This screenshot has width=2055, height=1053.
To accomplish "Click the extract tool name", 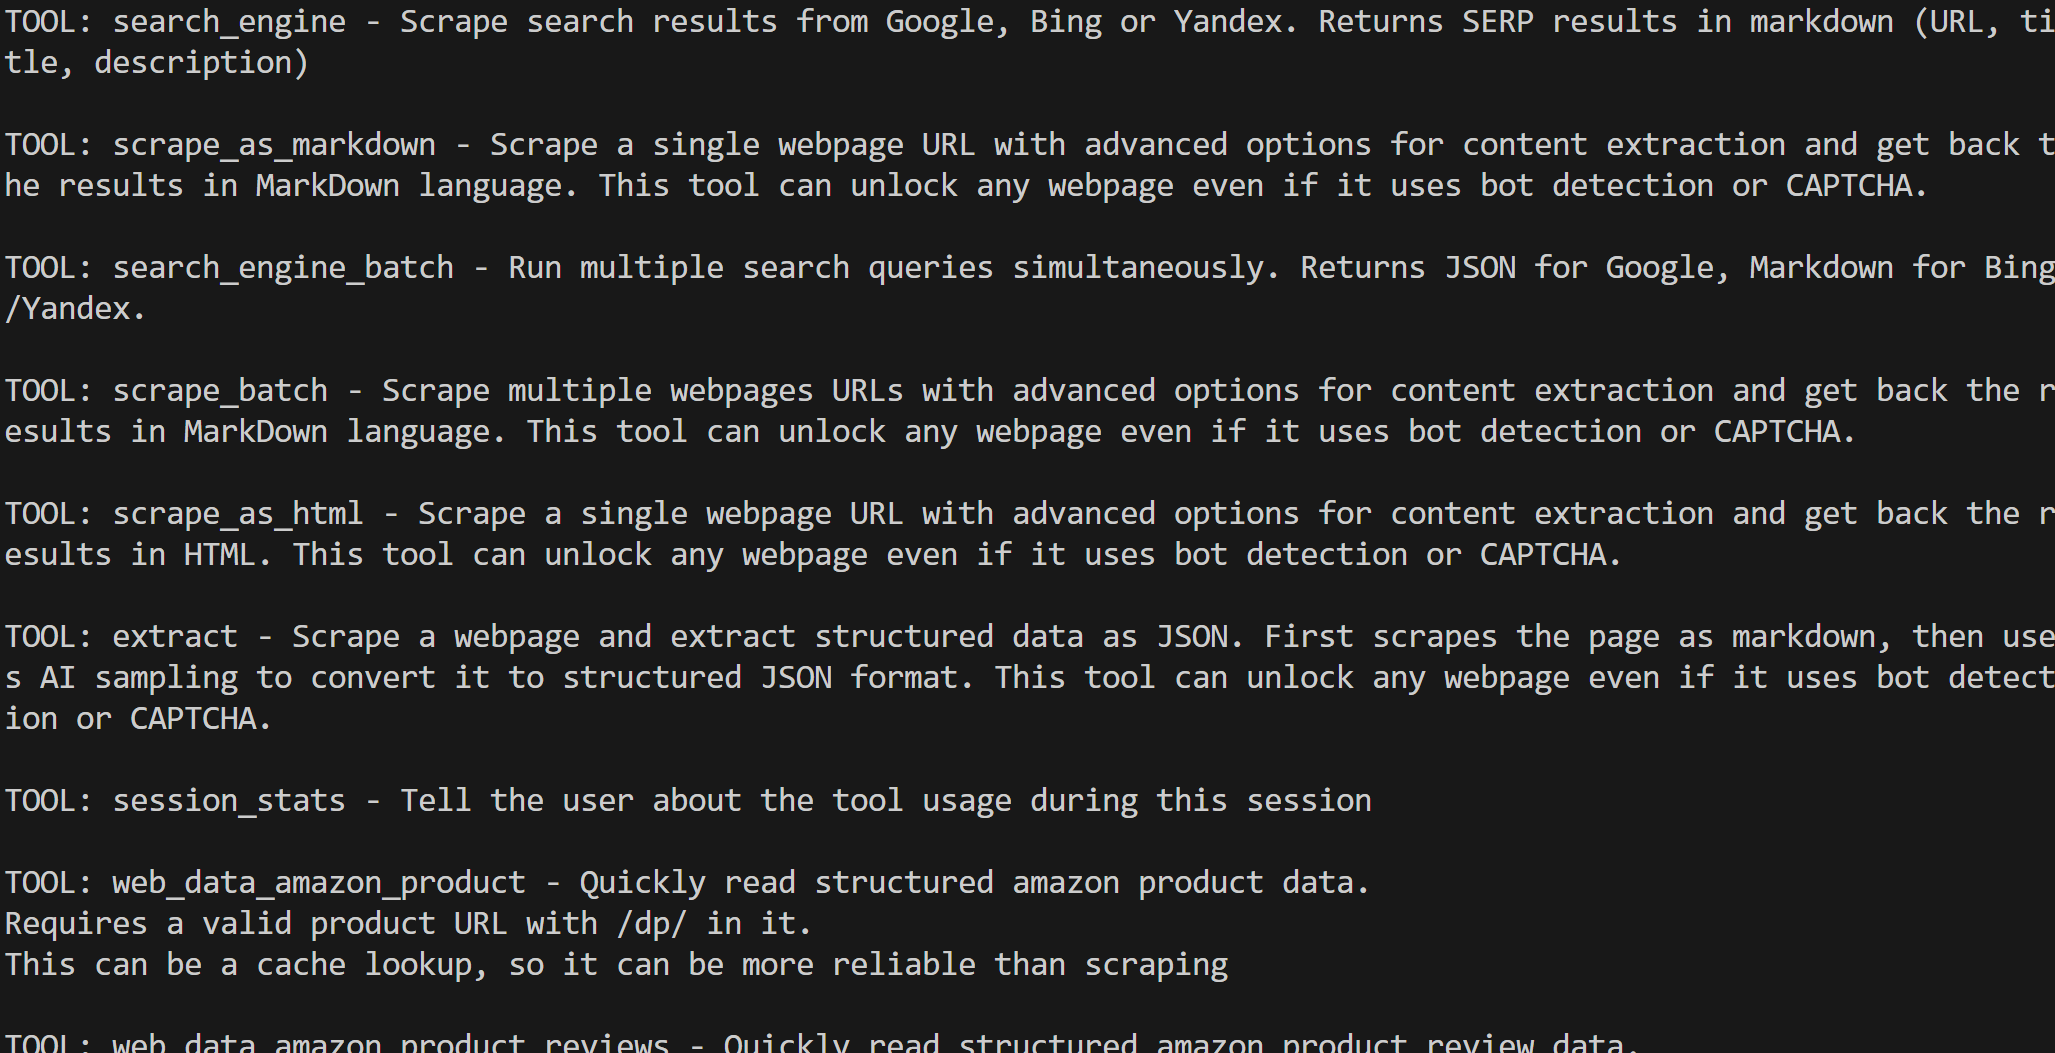I will tap(175, 636).
